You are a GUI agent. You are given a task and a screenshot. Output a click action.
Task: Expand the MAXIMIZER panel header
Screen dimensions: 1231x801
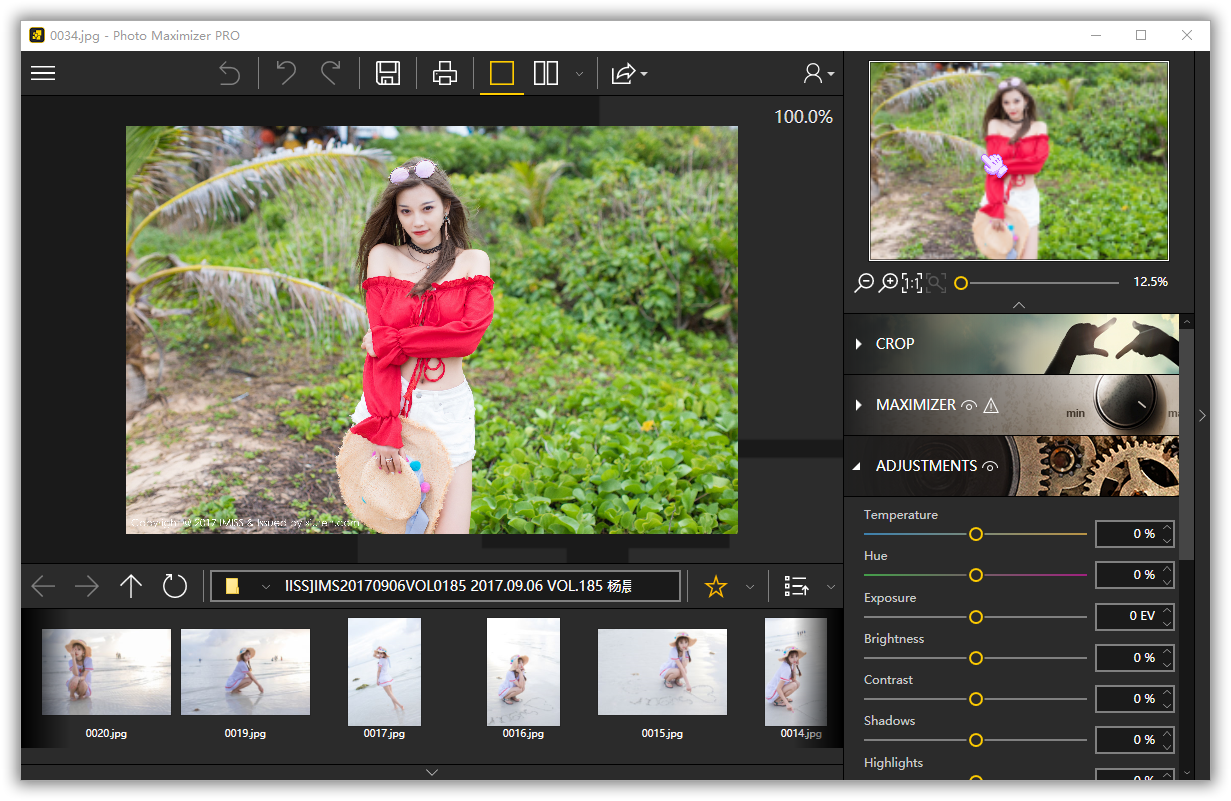click(x=858, y=405)
